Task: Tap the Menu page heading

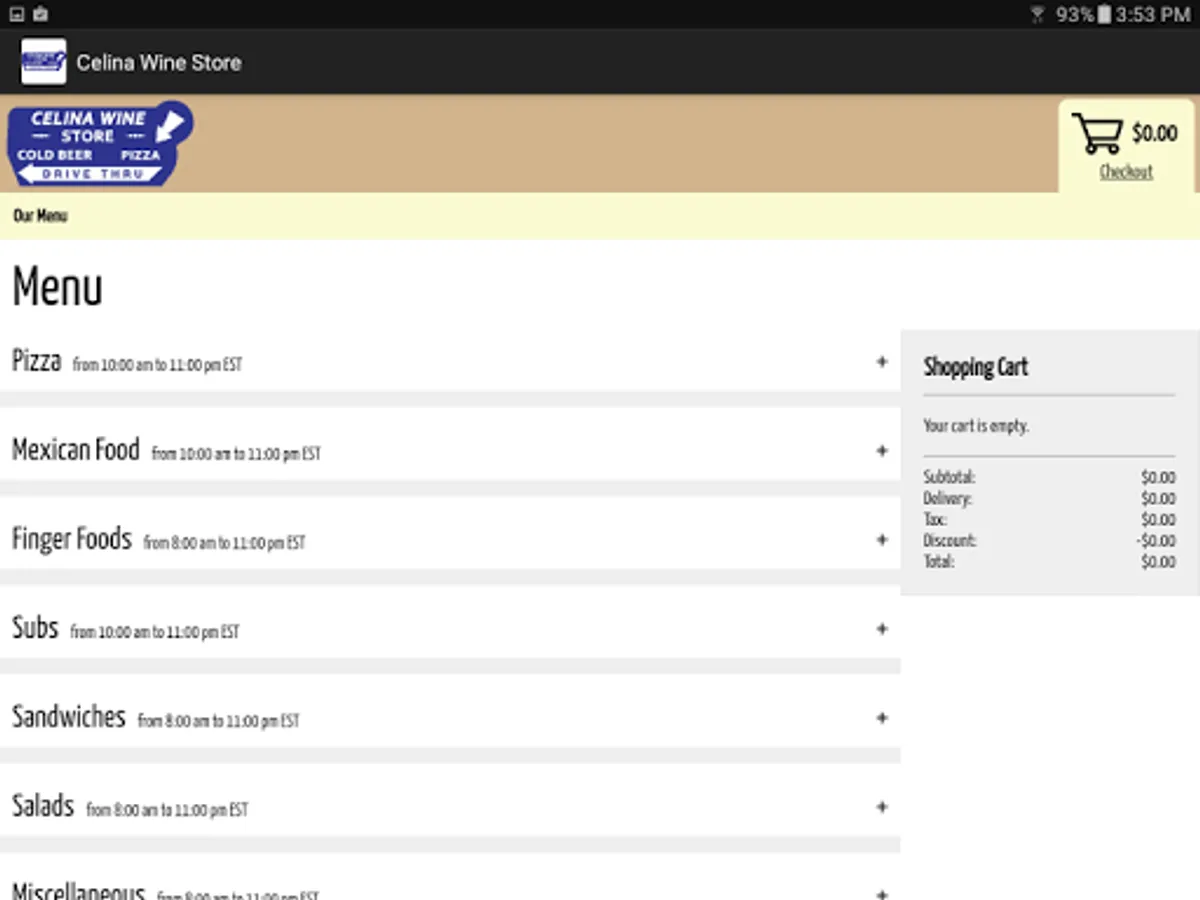Action: [57, 287]
